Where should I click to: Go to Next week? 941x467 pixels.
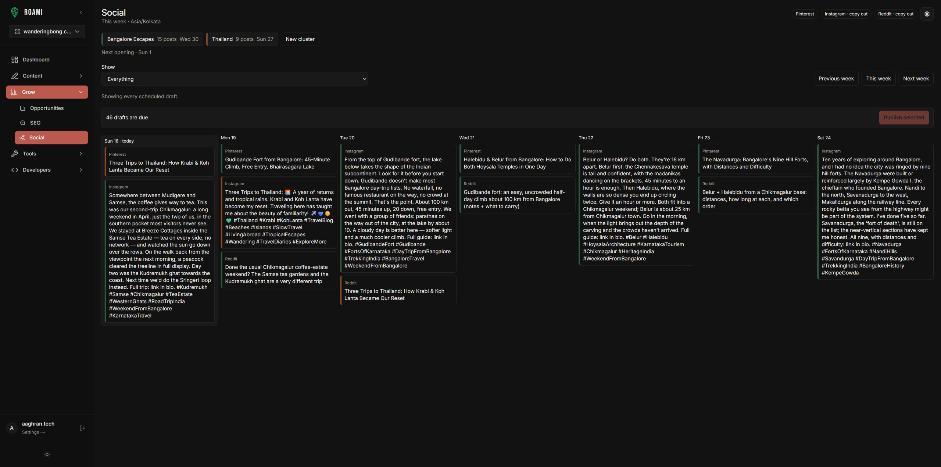click(x=916, y=79)
